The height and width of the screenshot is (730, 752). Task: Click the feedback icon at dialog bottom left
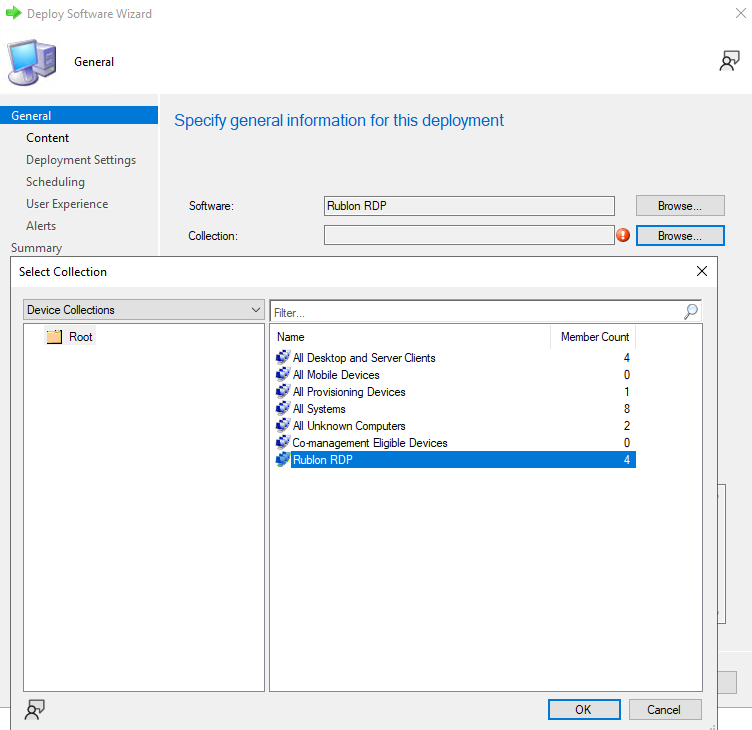coord(34,710)
